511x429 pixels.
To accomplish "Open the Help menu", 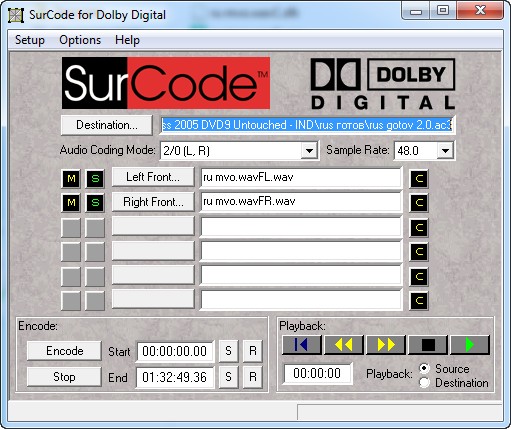I will coord(127,40).
